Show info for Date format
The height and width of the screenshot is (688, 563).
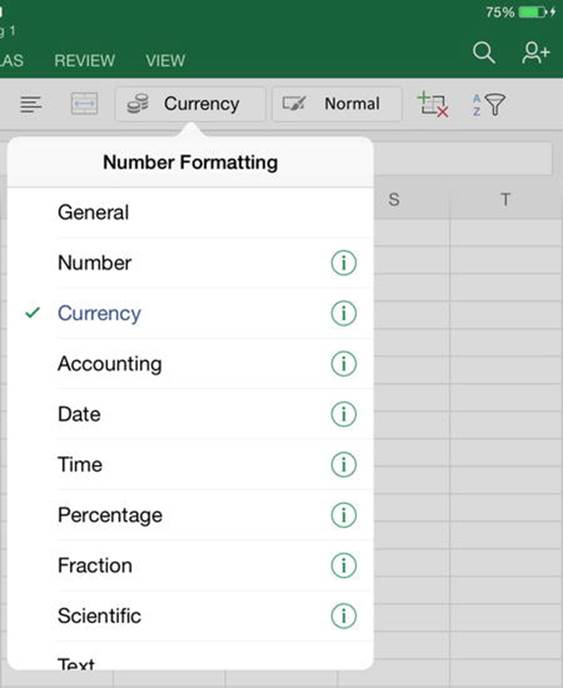[x=344, y=414]
